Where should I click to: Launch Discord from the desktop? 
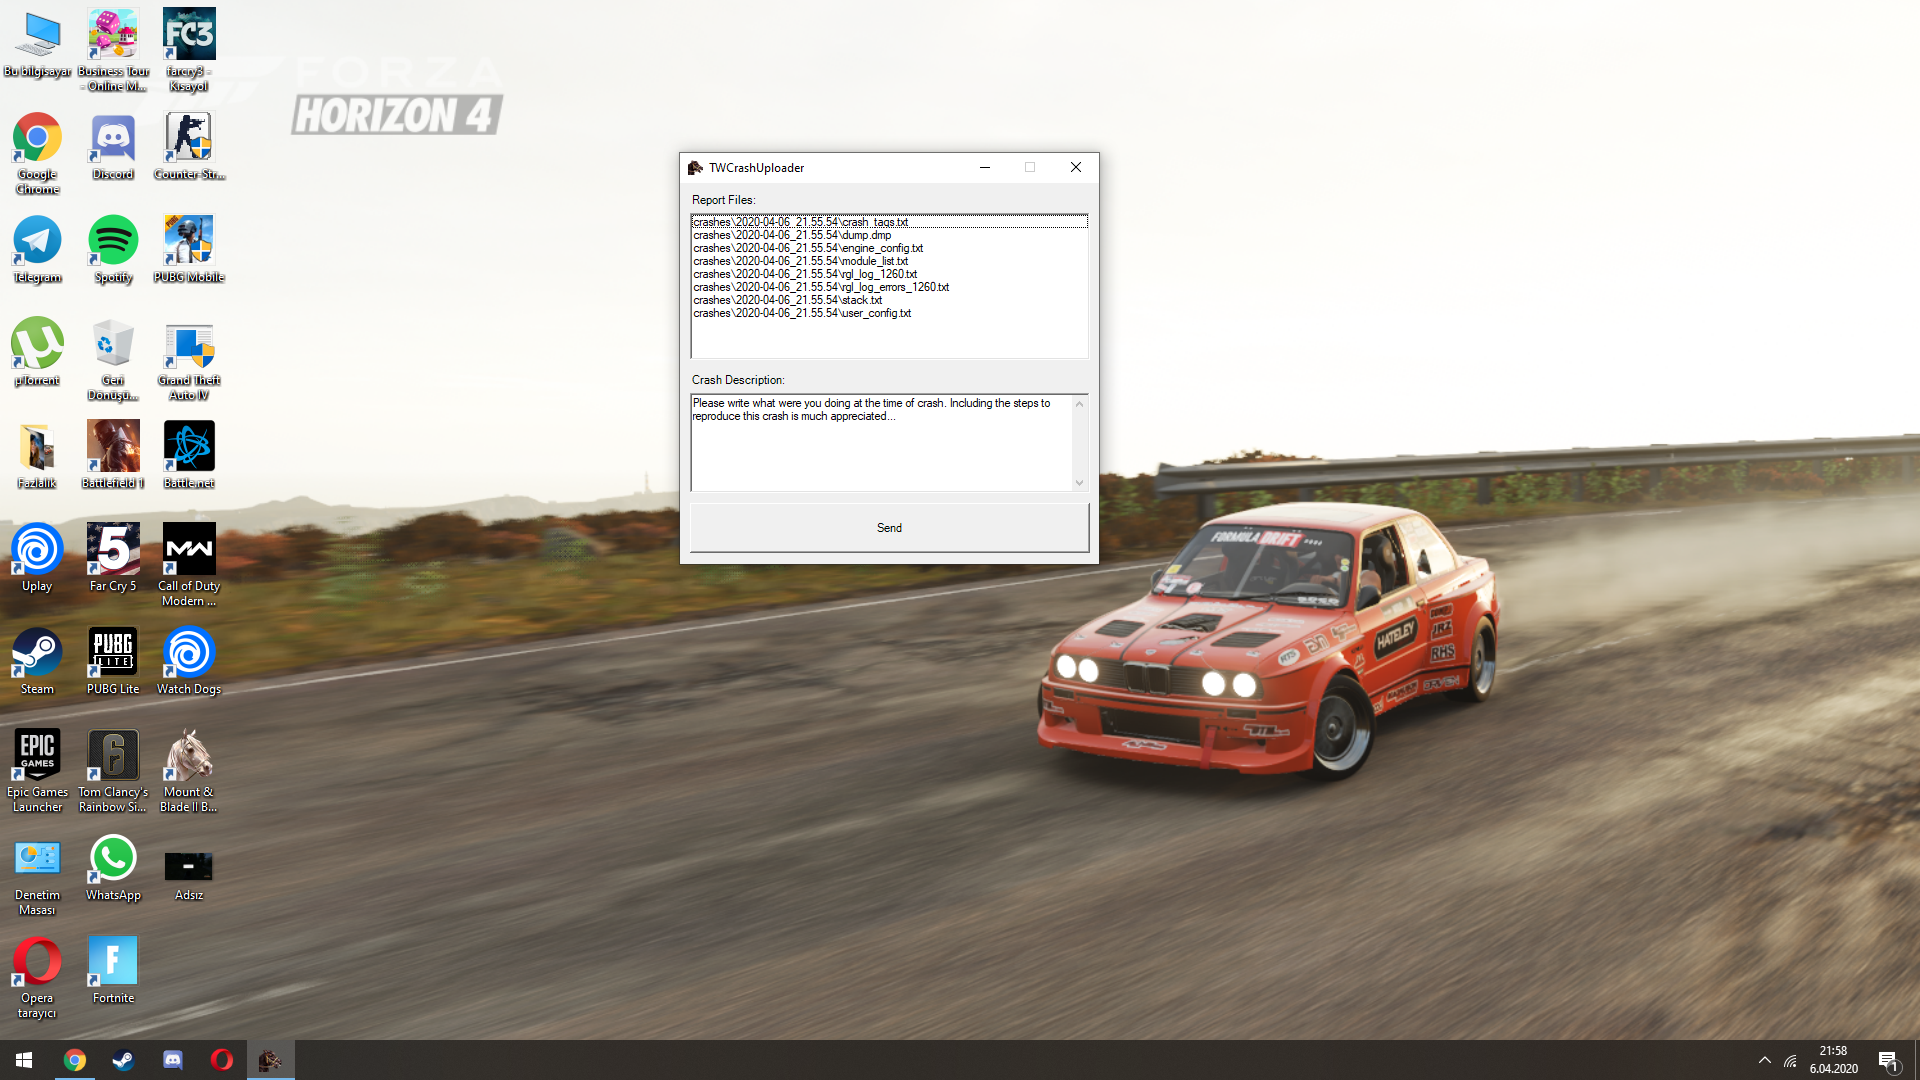(113, 146)
